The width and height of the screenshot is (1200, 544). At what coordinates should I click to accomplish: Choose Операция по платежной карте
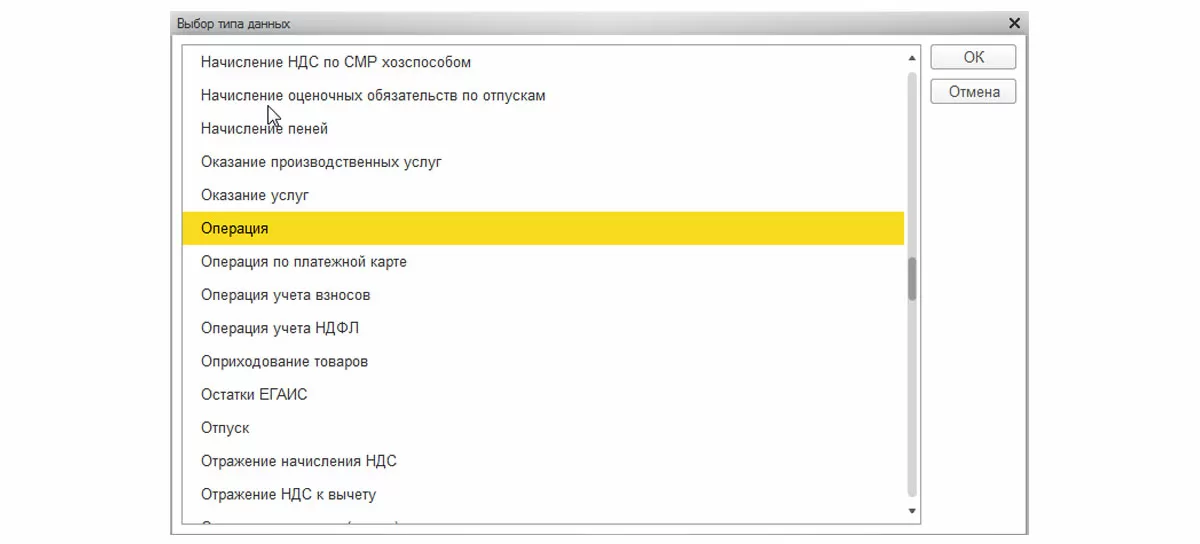[303, 262]
